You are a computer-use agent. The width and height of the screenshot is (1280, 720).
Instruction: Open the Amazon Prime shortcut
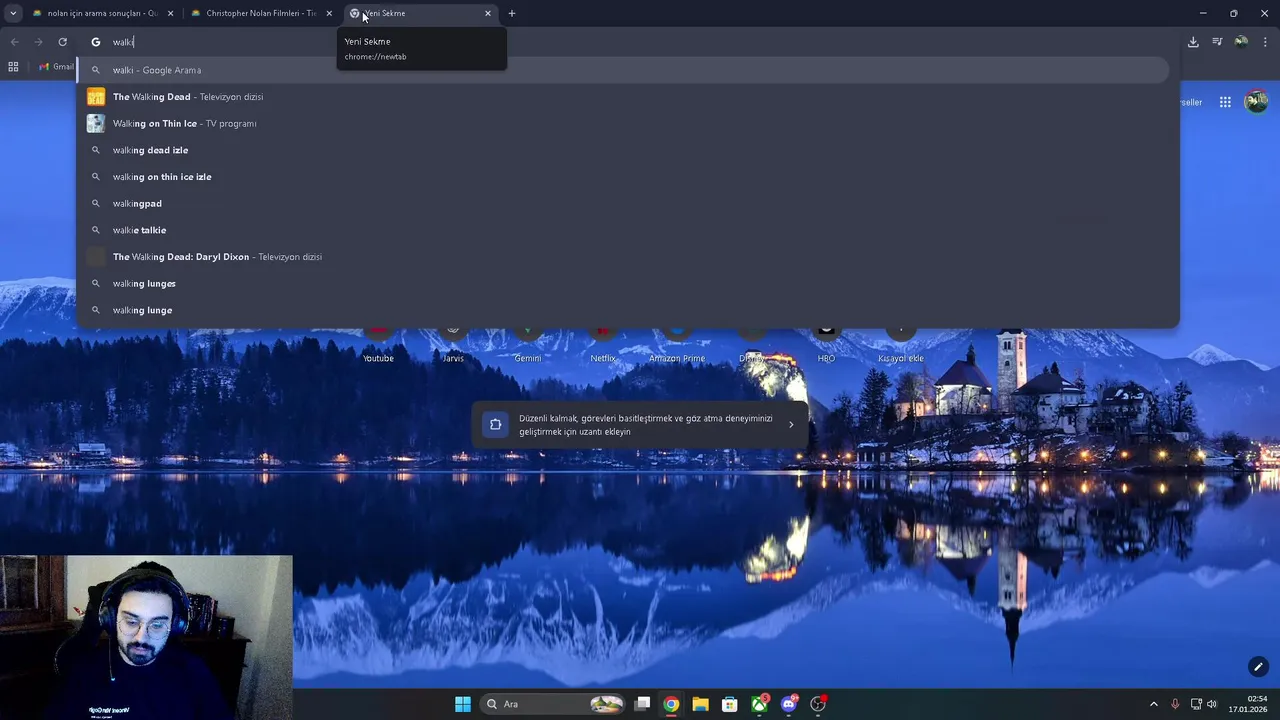click(x=677, y=345)
